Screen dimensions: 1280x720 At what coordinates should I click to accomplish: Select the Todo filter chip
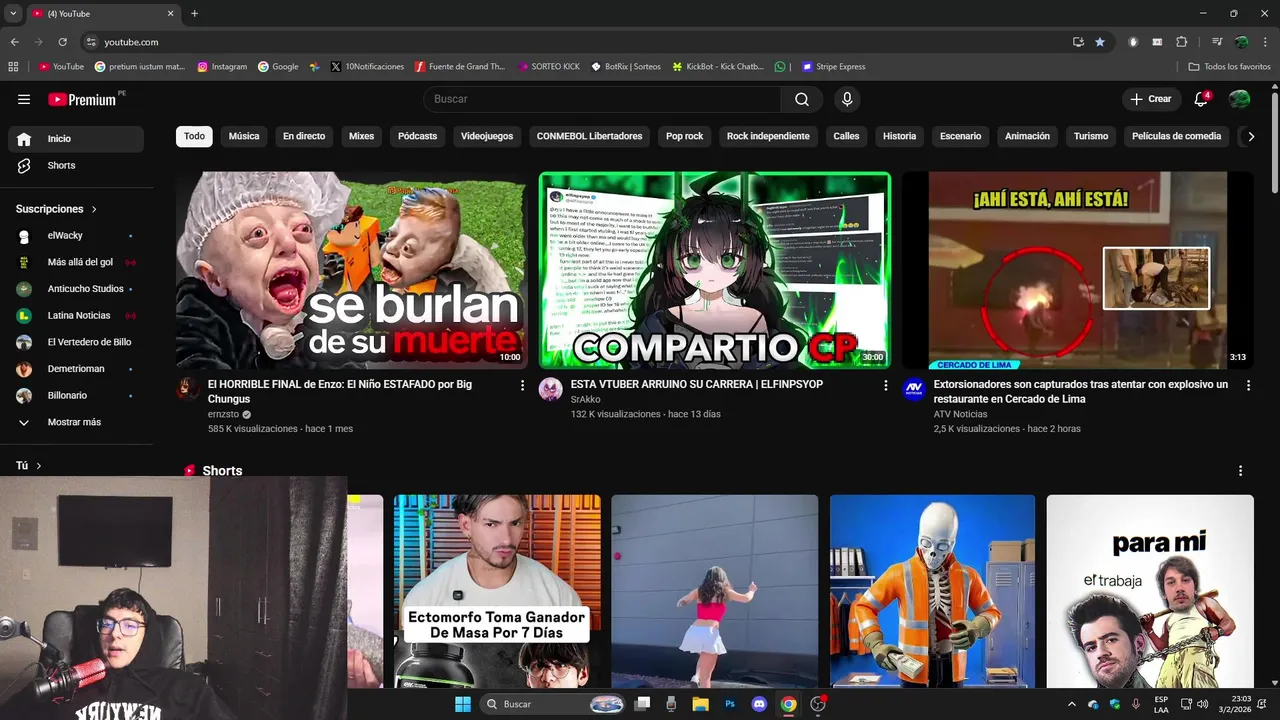click(194, 136)
